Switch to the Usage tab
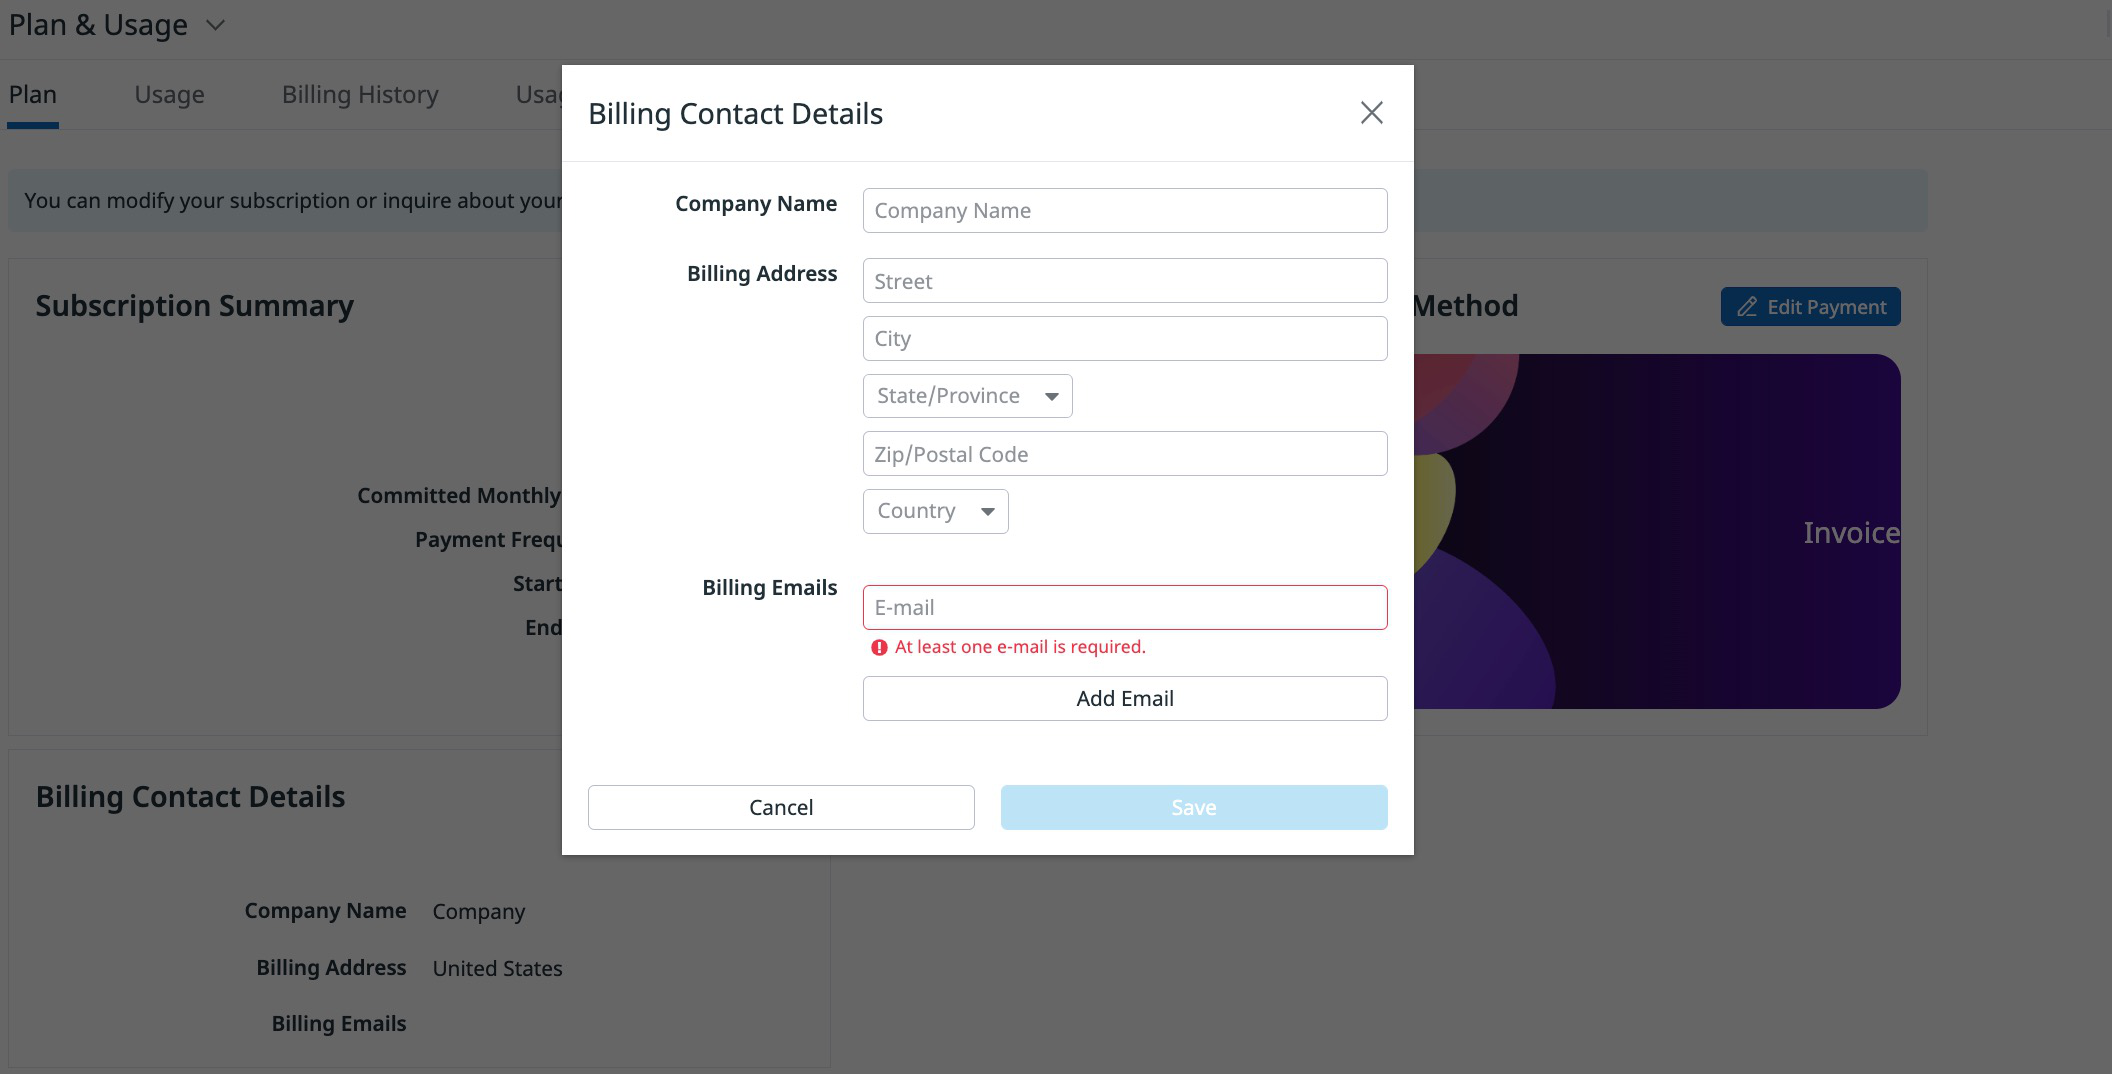This screenshot has height=1074, width=2112. point(169,95)
